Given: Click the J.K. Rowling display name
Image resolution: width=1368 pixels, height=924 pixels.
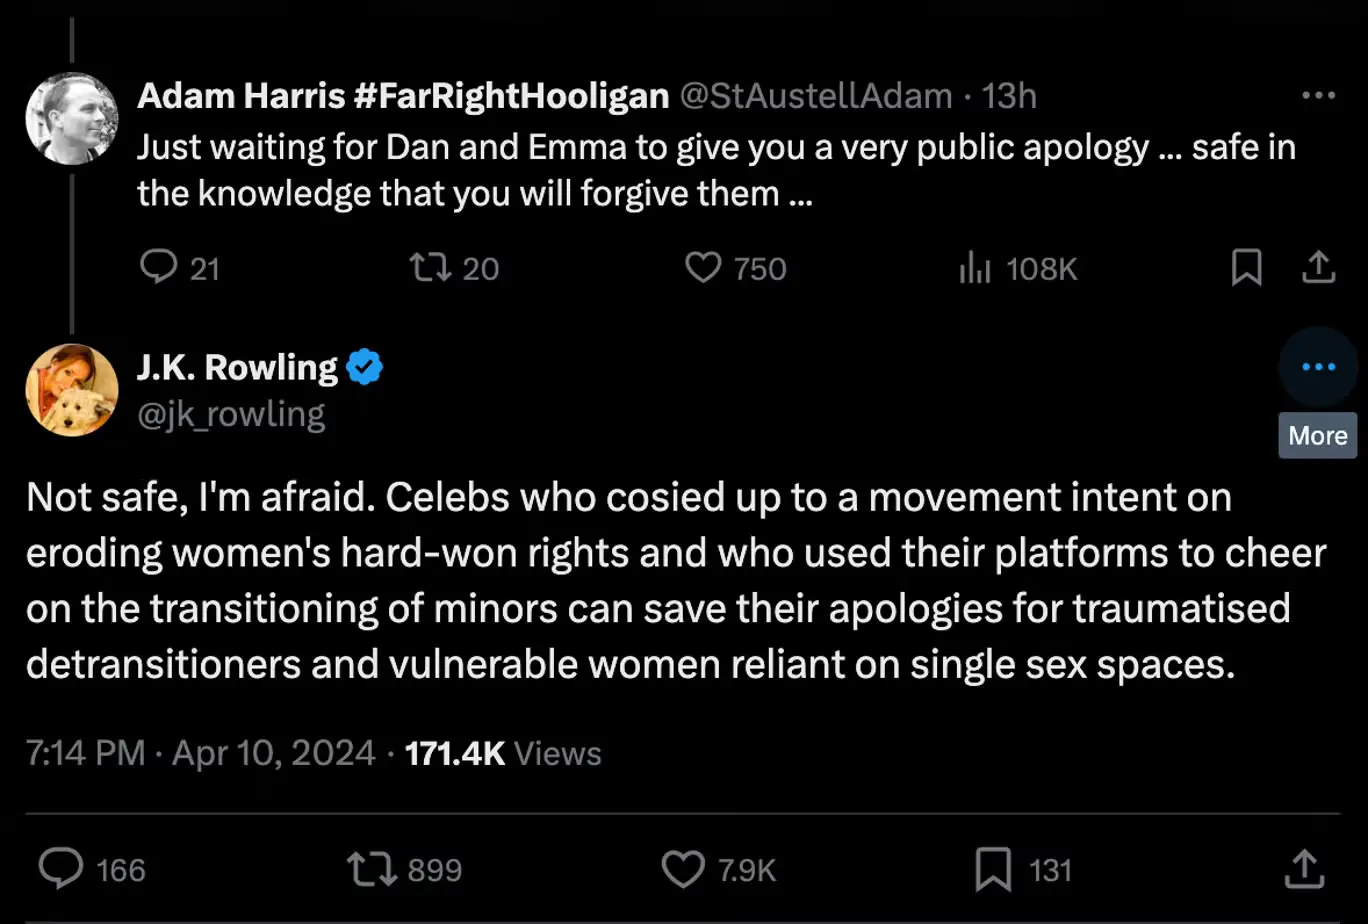Looking at the screenshot, I should 238,368.
